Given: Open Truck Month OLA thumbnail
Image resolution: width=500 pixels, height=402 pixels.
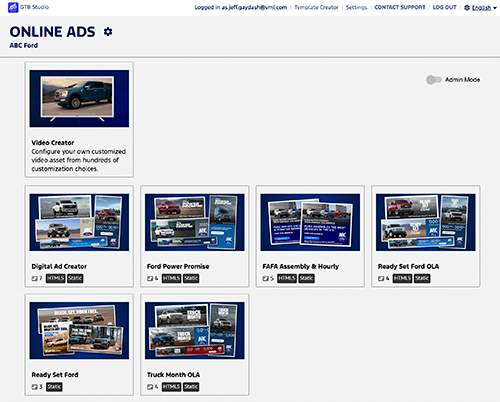Looking at the screenshot, I should coord(195,331).
